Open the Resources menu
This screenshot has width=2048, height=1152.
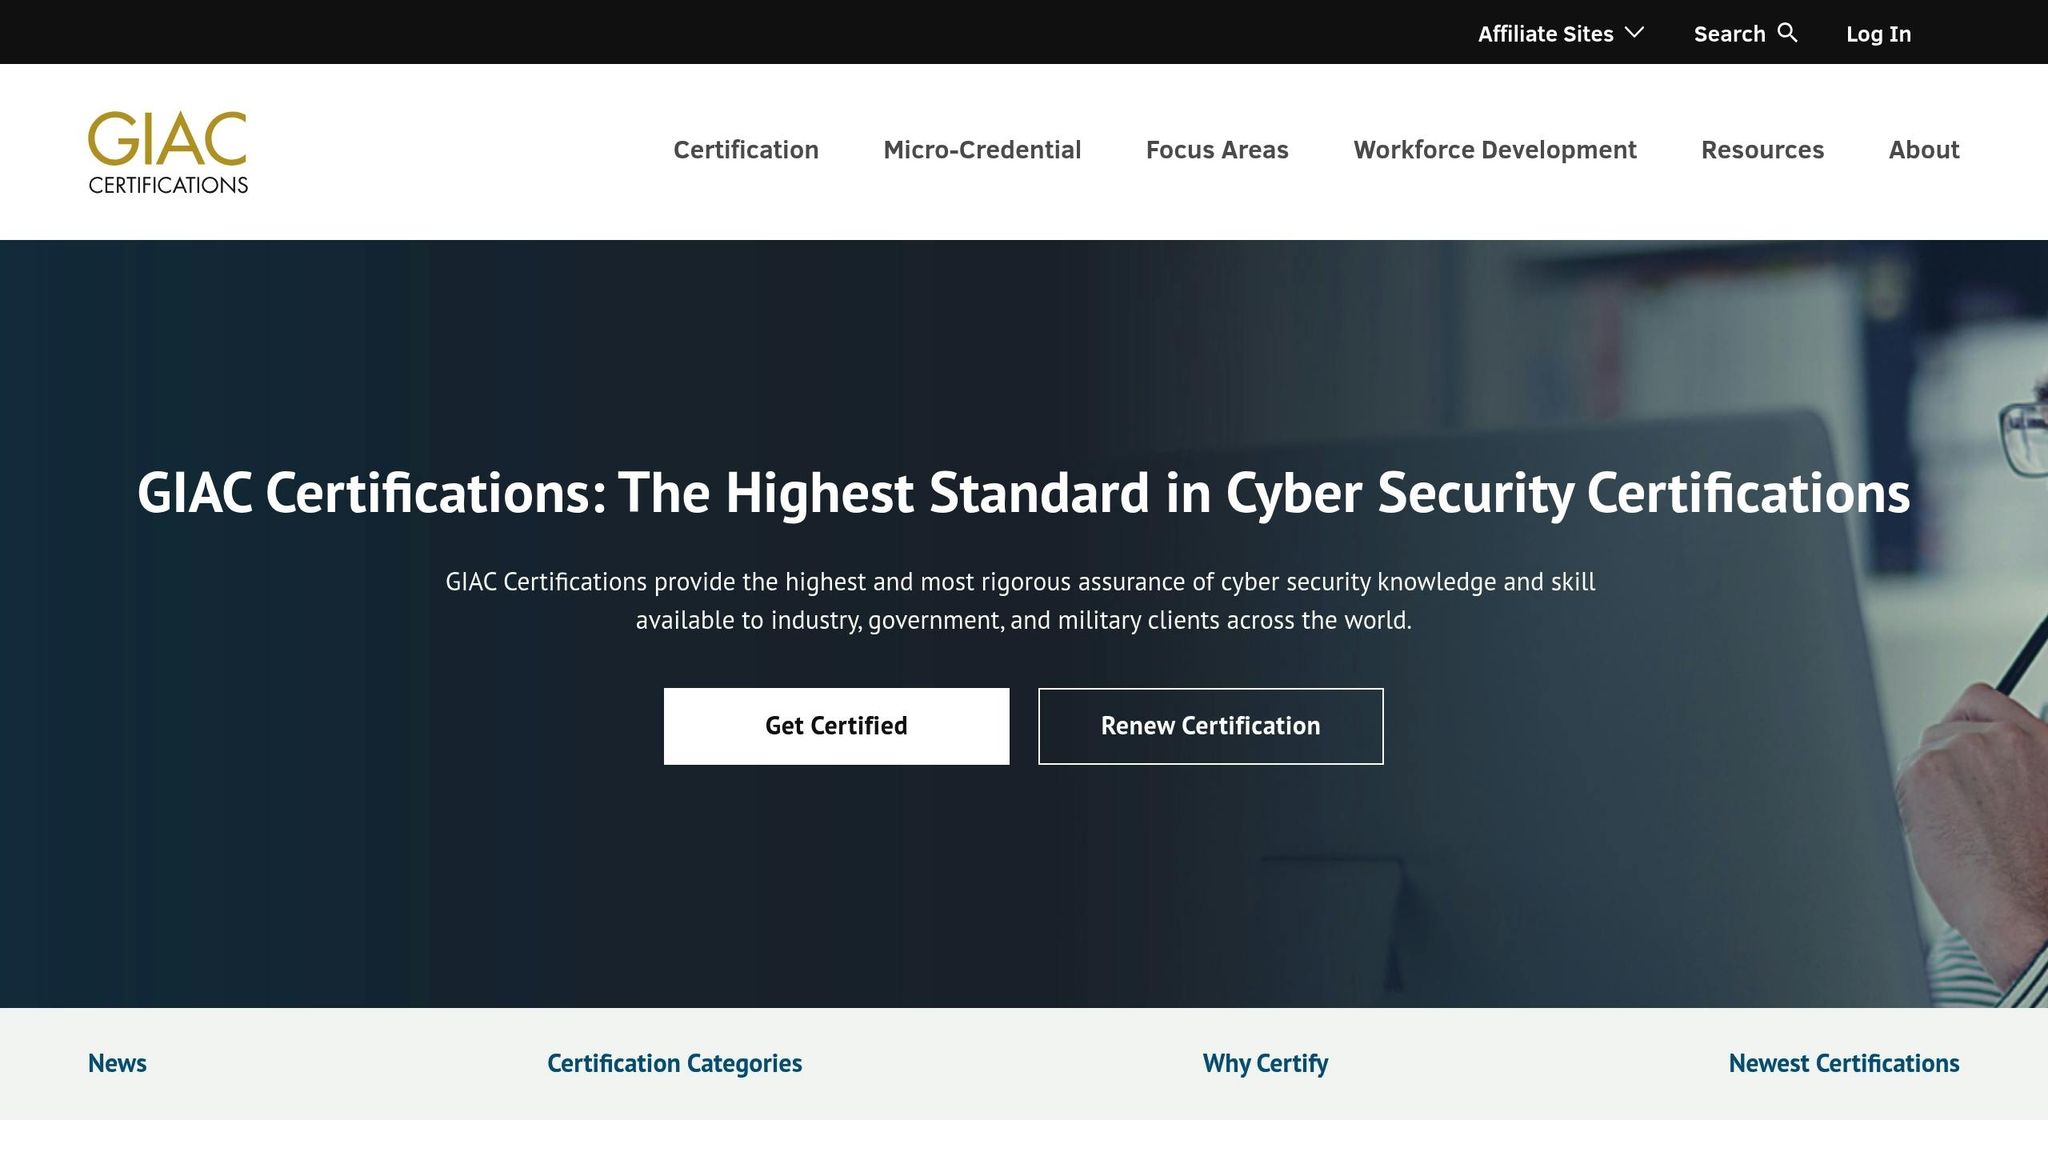point(1762,150)
